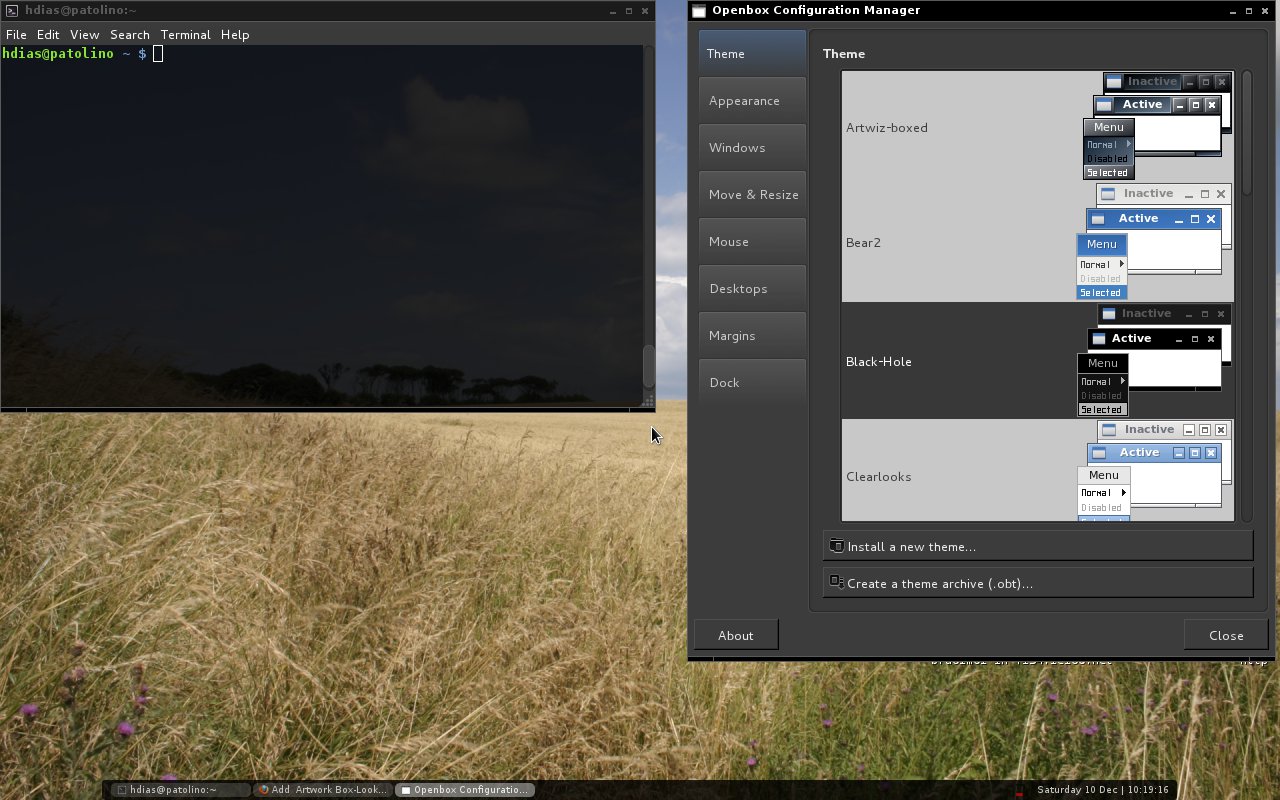Select the Bear2 theme row
The image size is (1280, 800).
(x=1037, y=242)
